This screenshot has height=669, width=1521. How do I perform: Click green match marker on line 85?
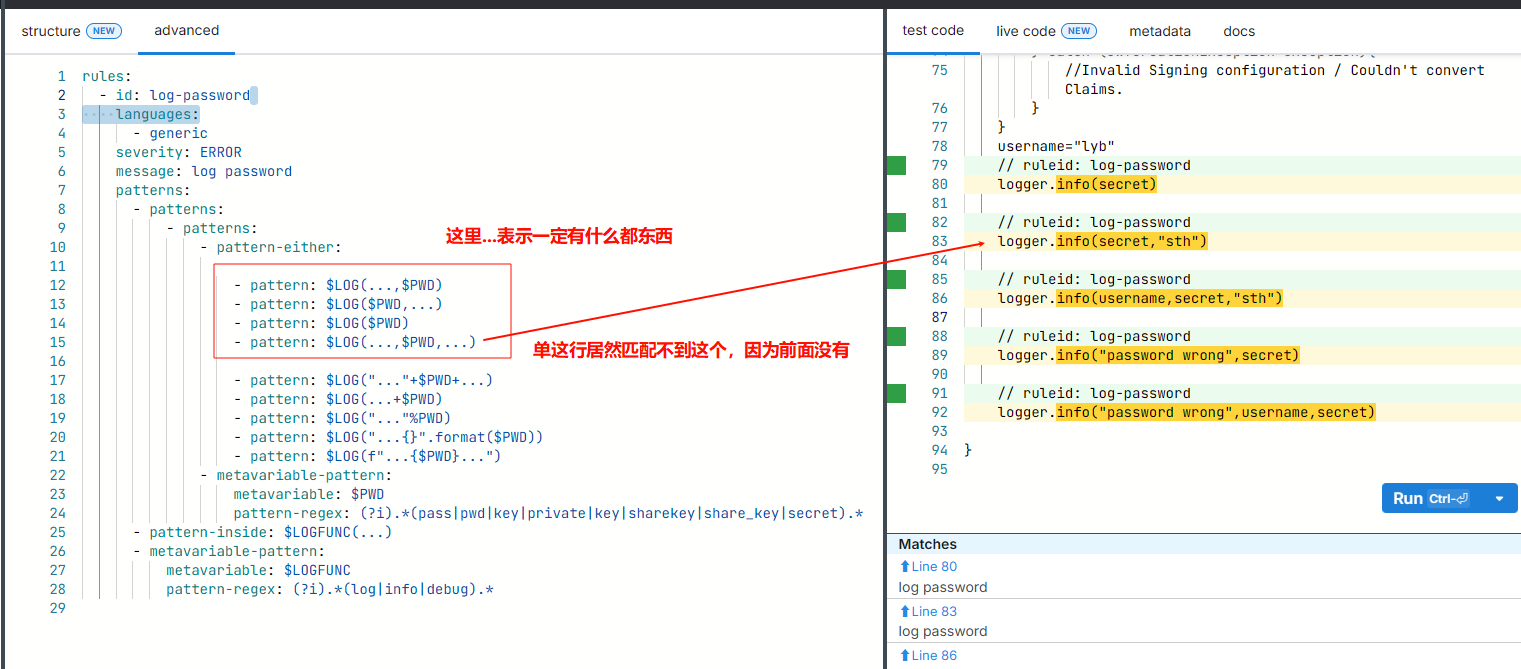[896, 279]
